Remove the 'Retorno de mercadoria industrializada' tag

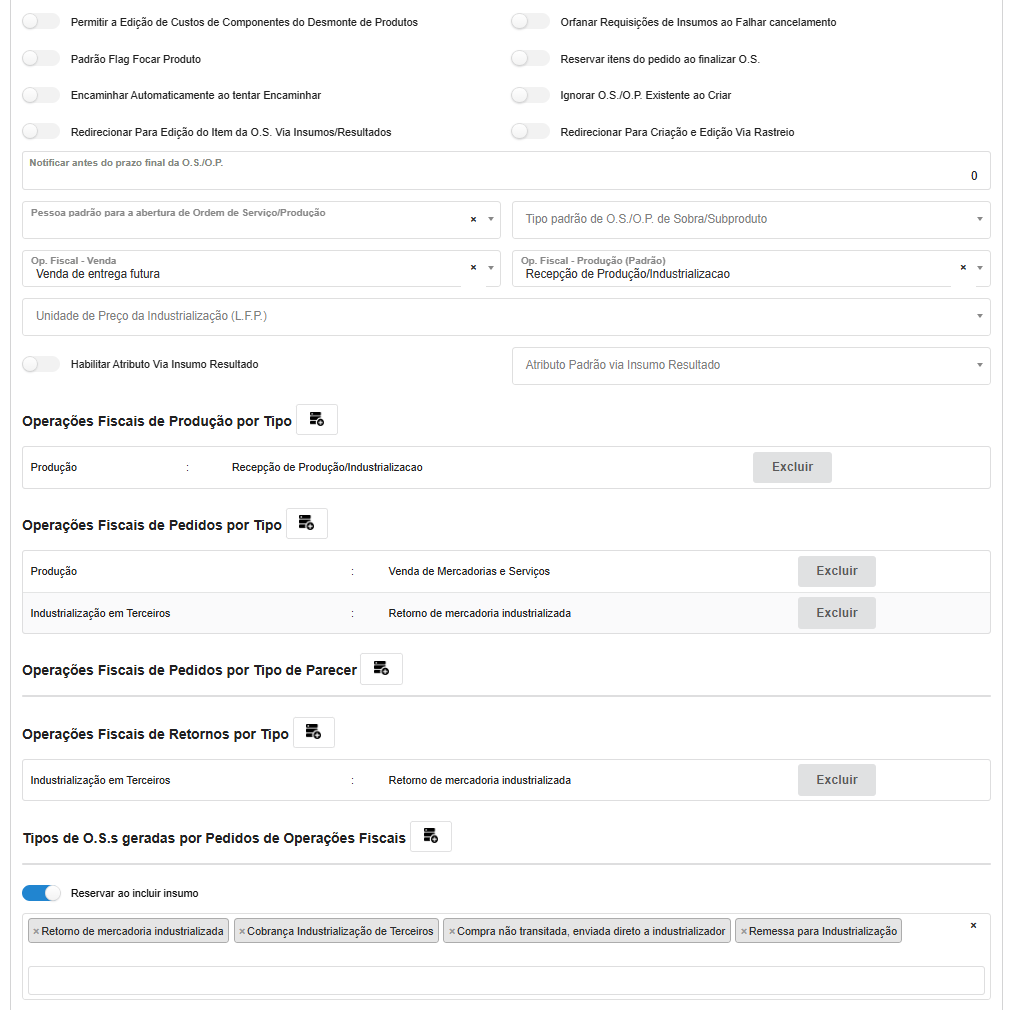pyautogui.click(x=36, y=931)
